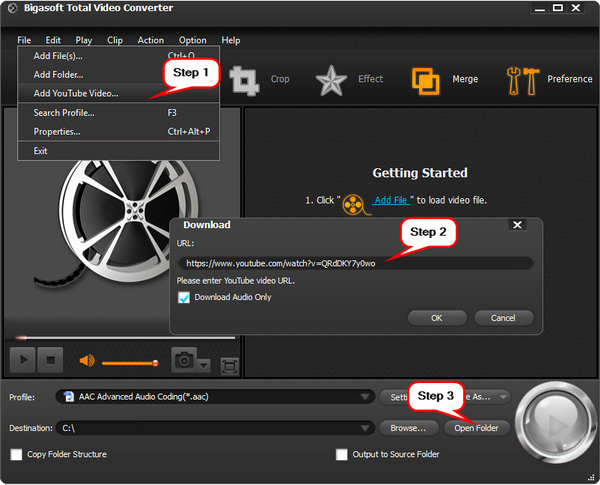The width and height of the screenshot is (600, 485).
Task: Select Search Profile... menu entry
Action: click(119, 113)
